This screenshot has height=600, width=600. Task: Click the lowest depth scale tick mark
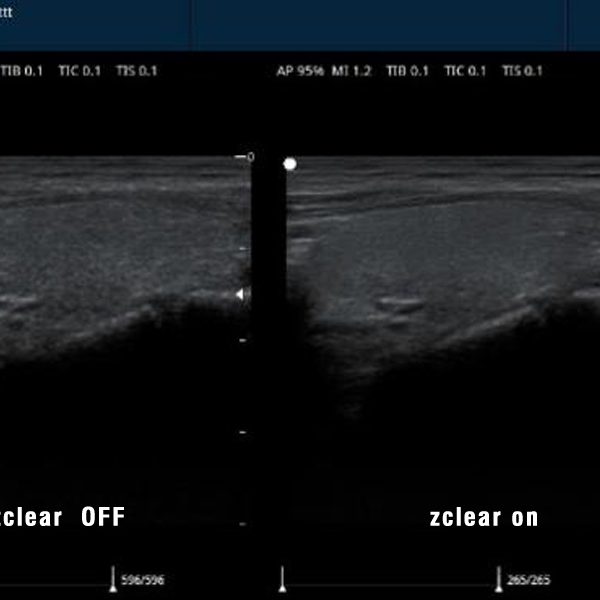click(x=242, y=524)
